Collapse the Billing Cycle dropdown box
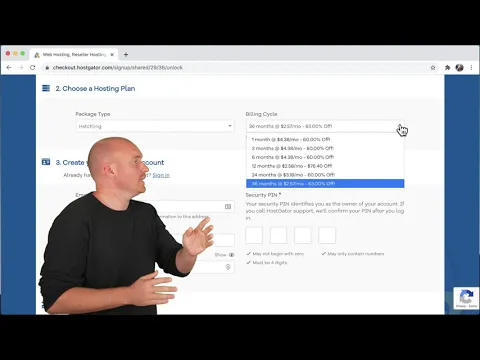480x360 pixels. 325,126
